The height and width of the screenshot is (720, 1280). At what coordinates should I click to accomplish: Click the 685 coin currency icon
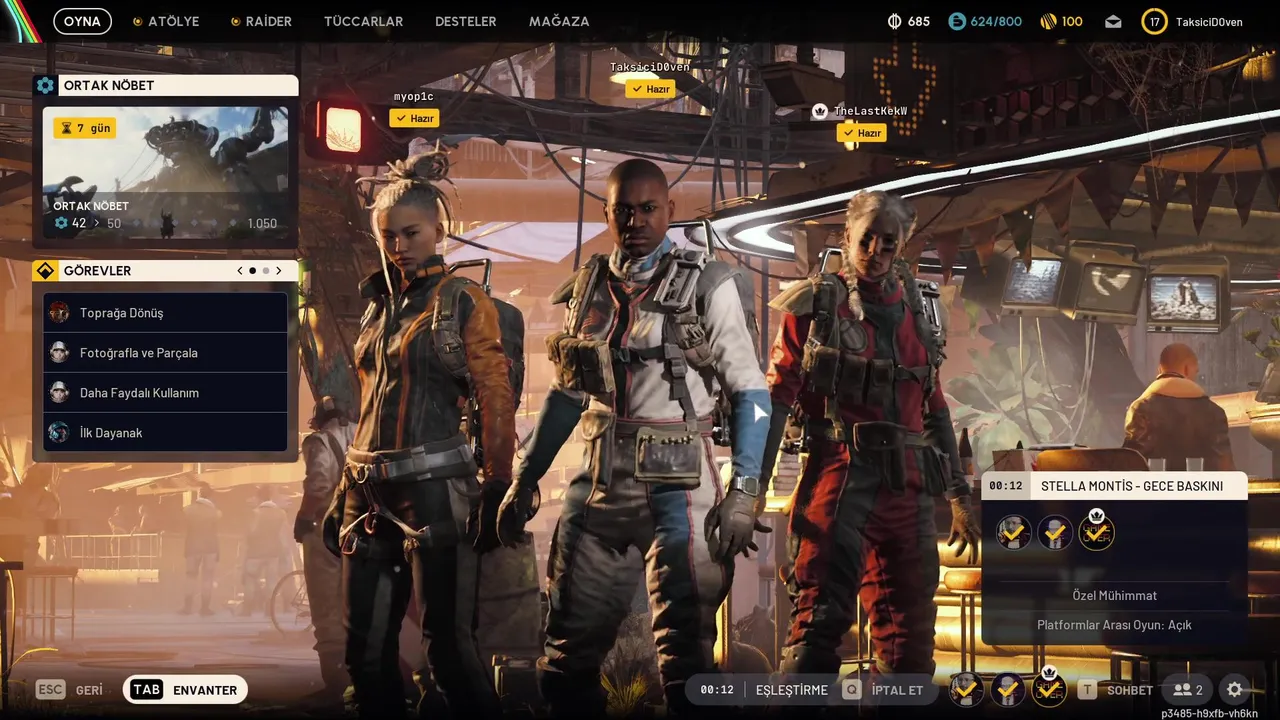895,21
